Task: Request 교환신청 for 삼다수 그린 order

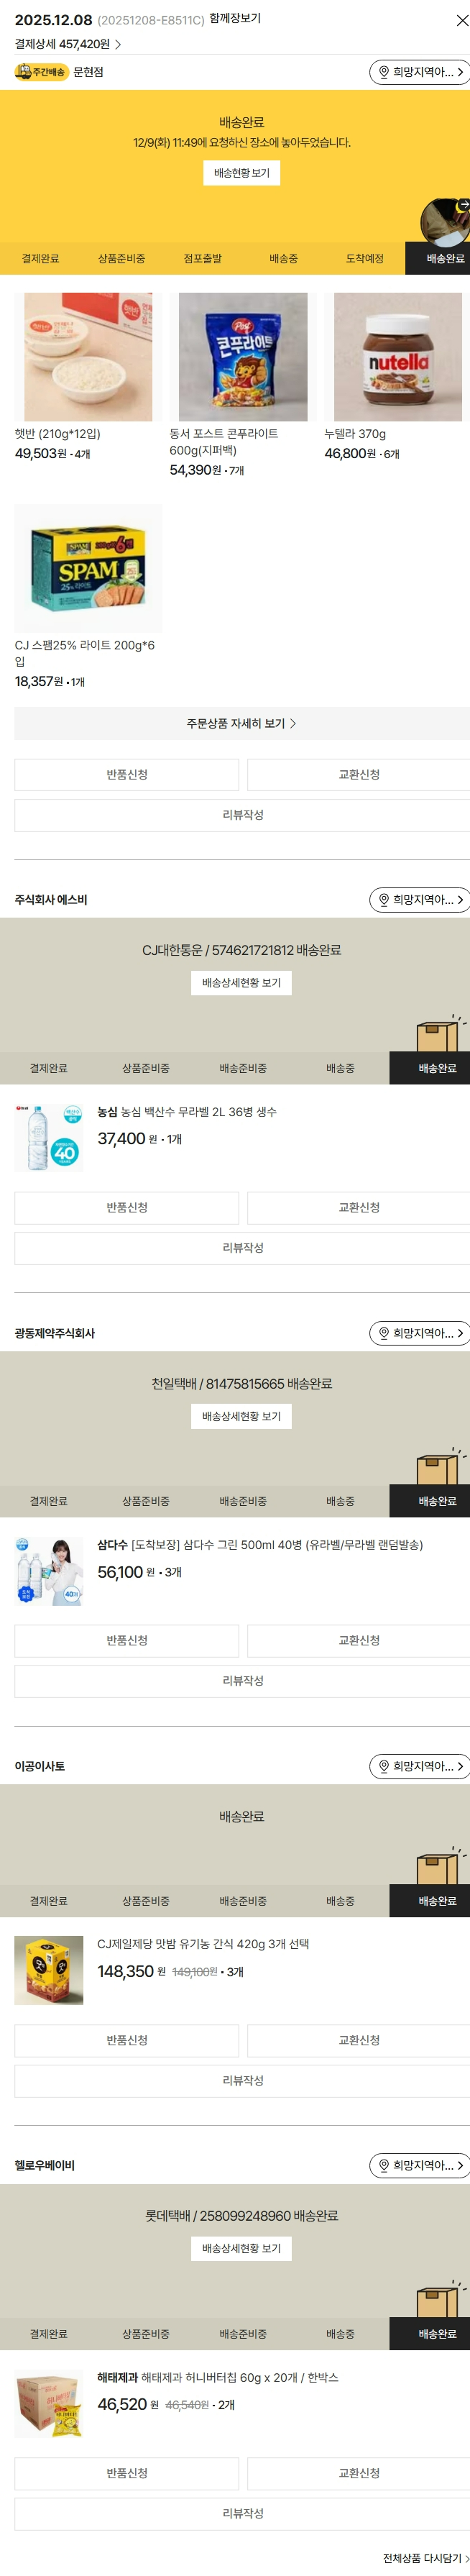Action: (x=358, y=1640)
